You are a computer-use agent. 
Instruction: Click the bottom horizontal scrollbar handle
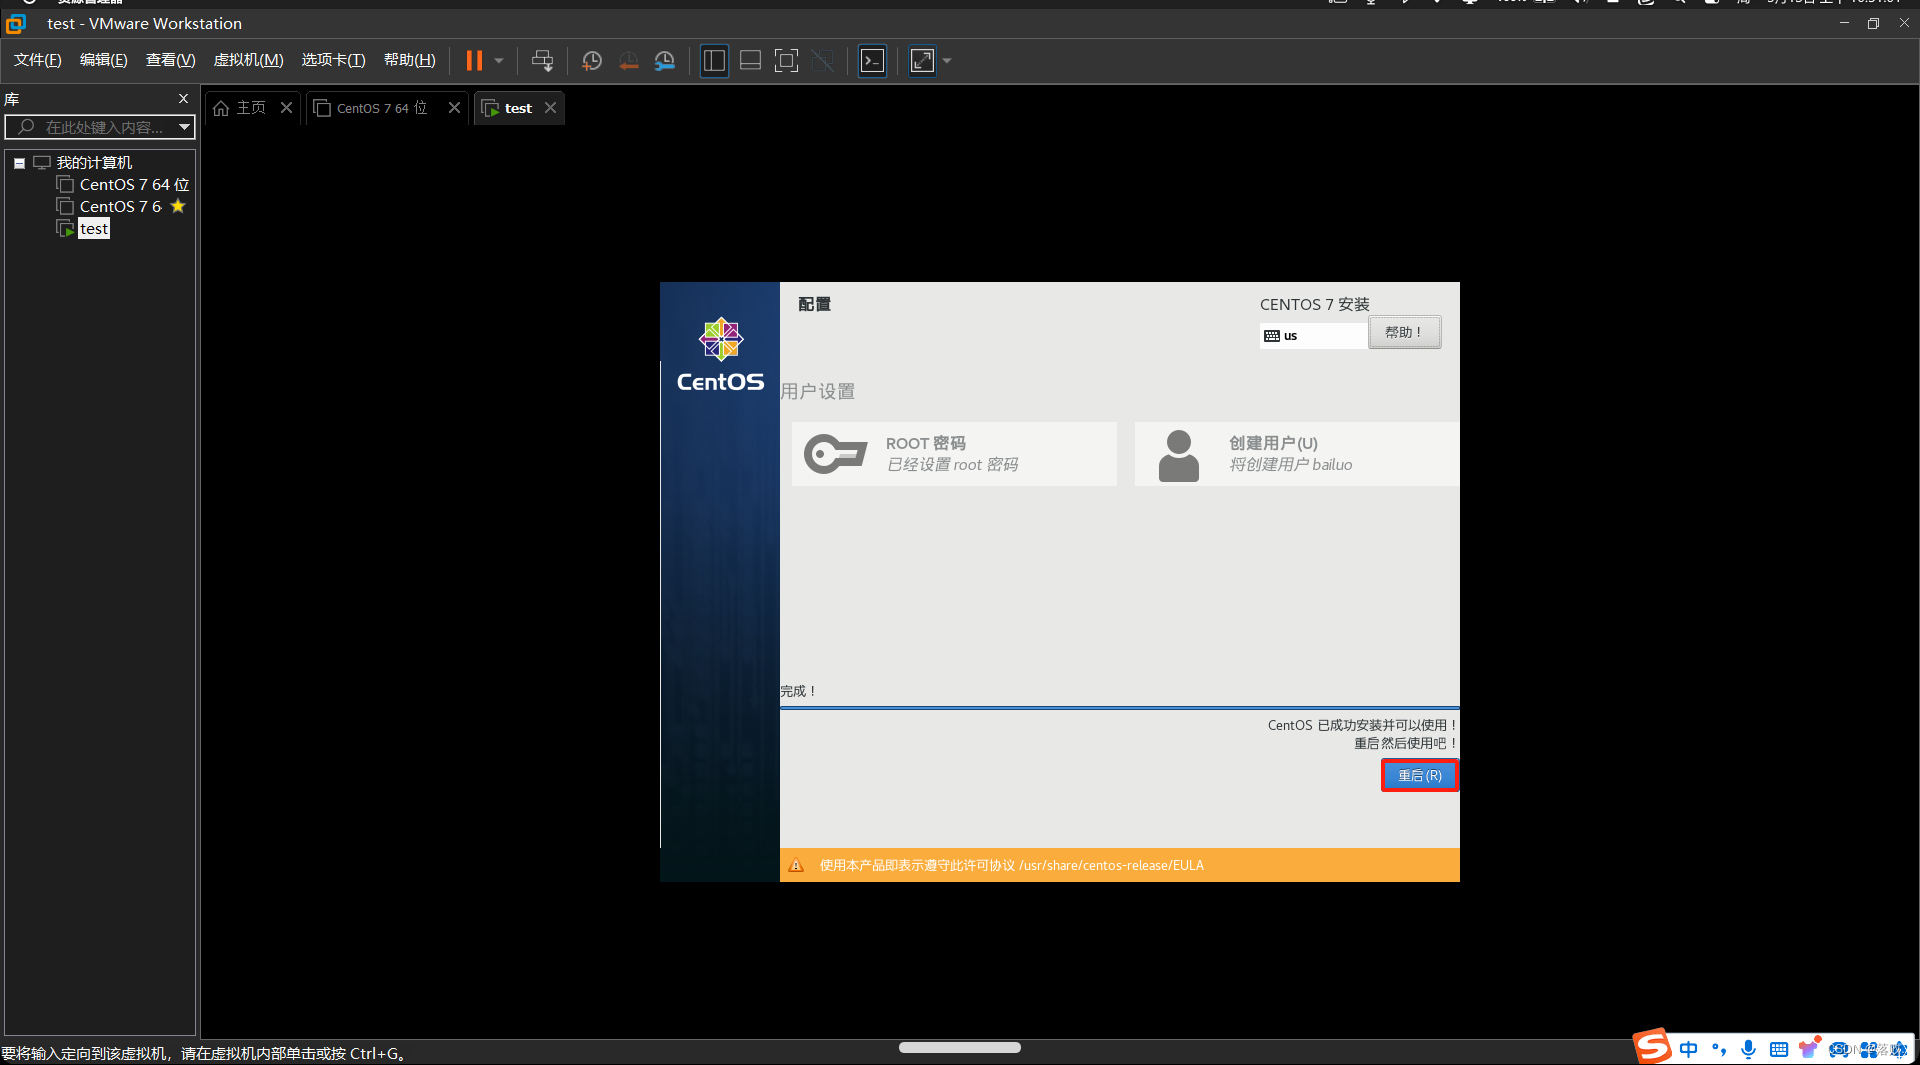[960, 1048]
